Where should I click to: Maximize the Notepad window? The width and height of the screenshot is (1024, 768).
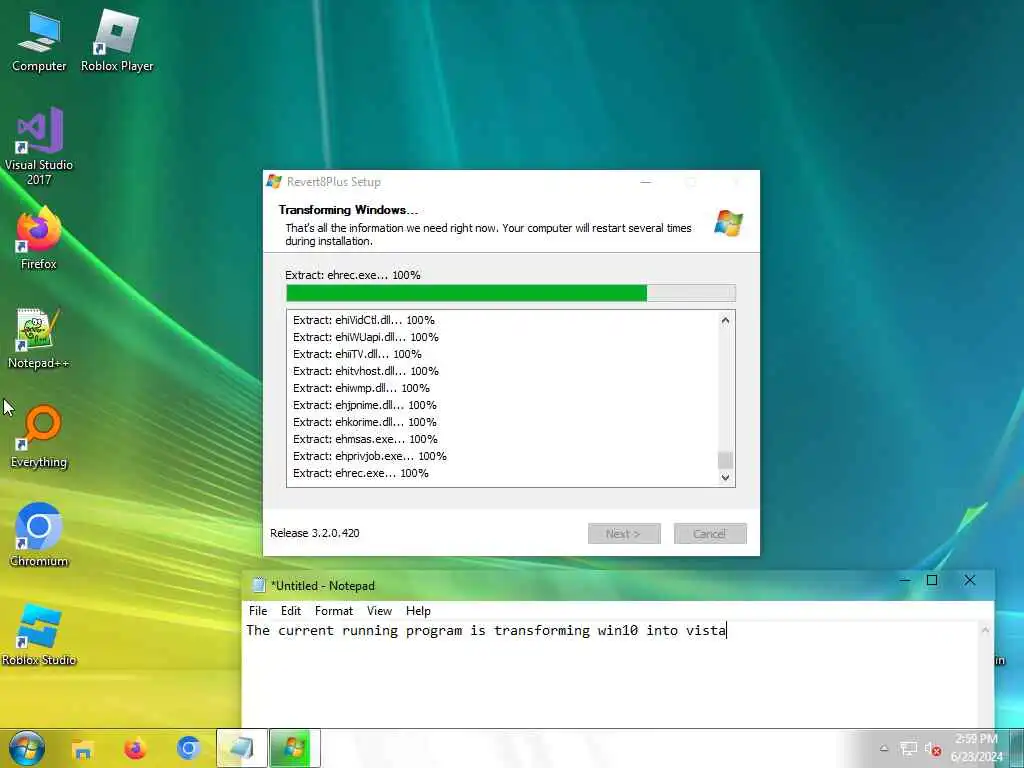pos(932,580)
